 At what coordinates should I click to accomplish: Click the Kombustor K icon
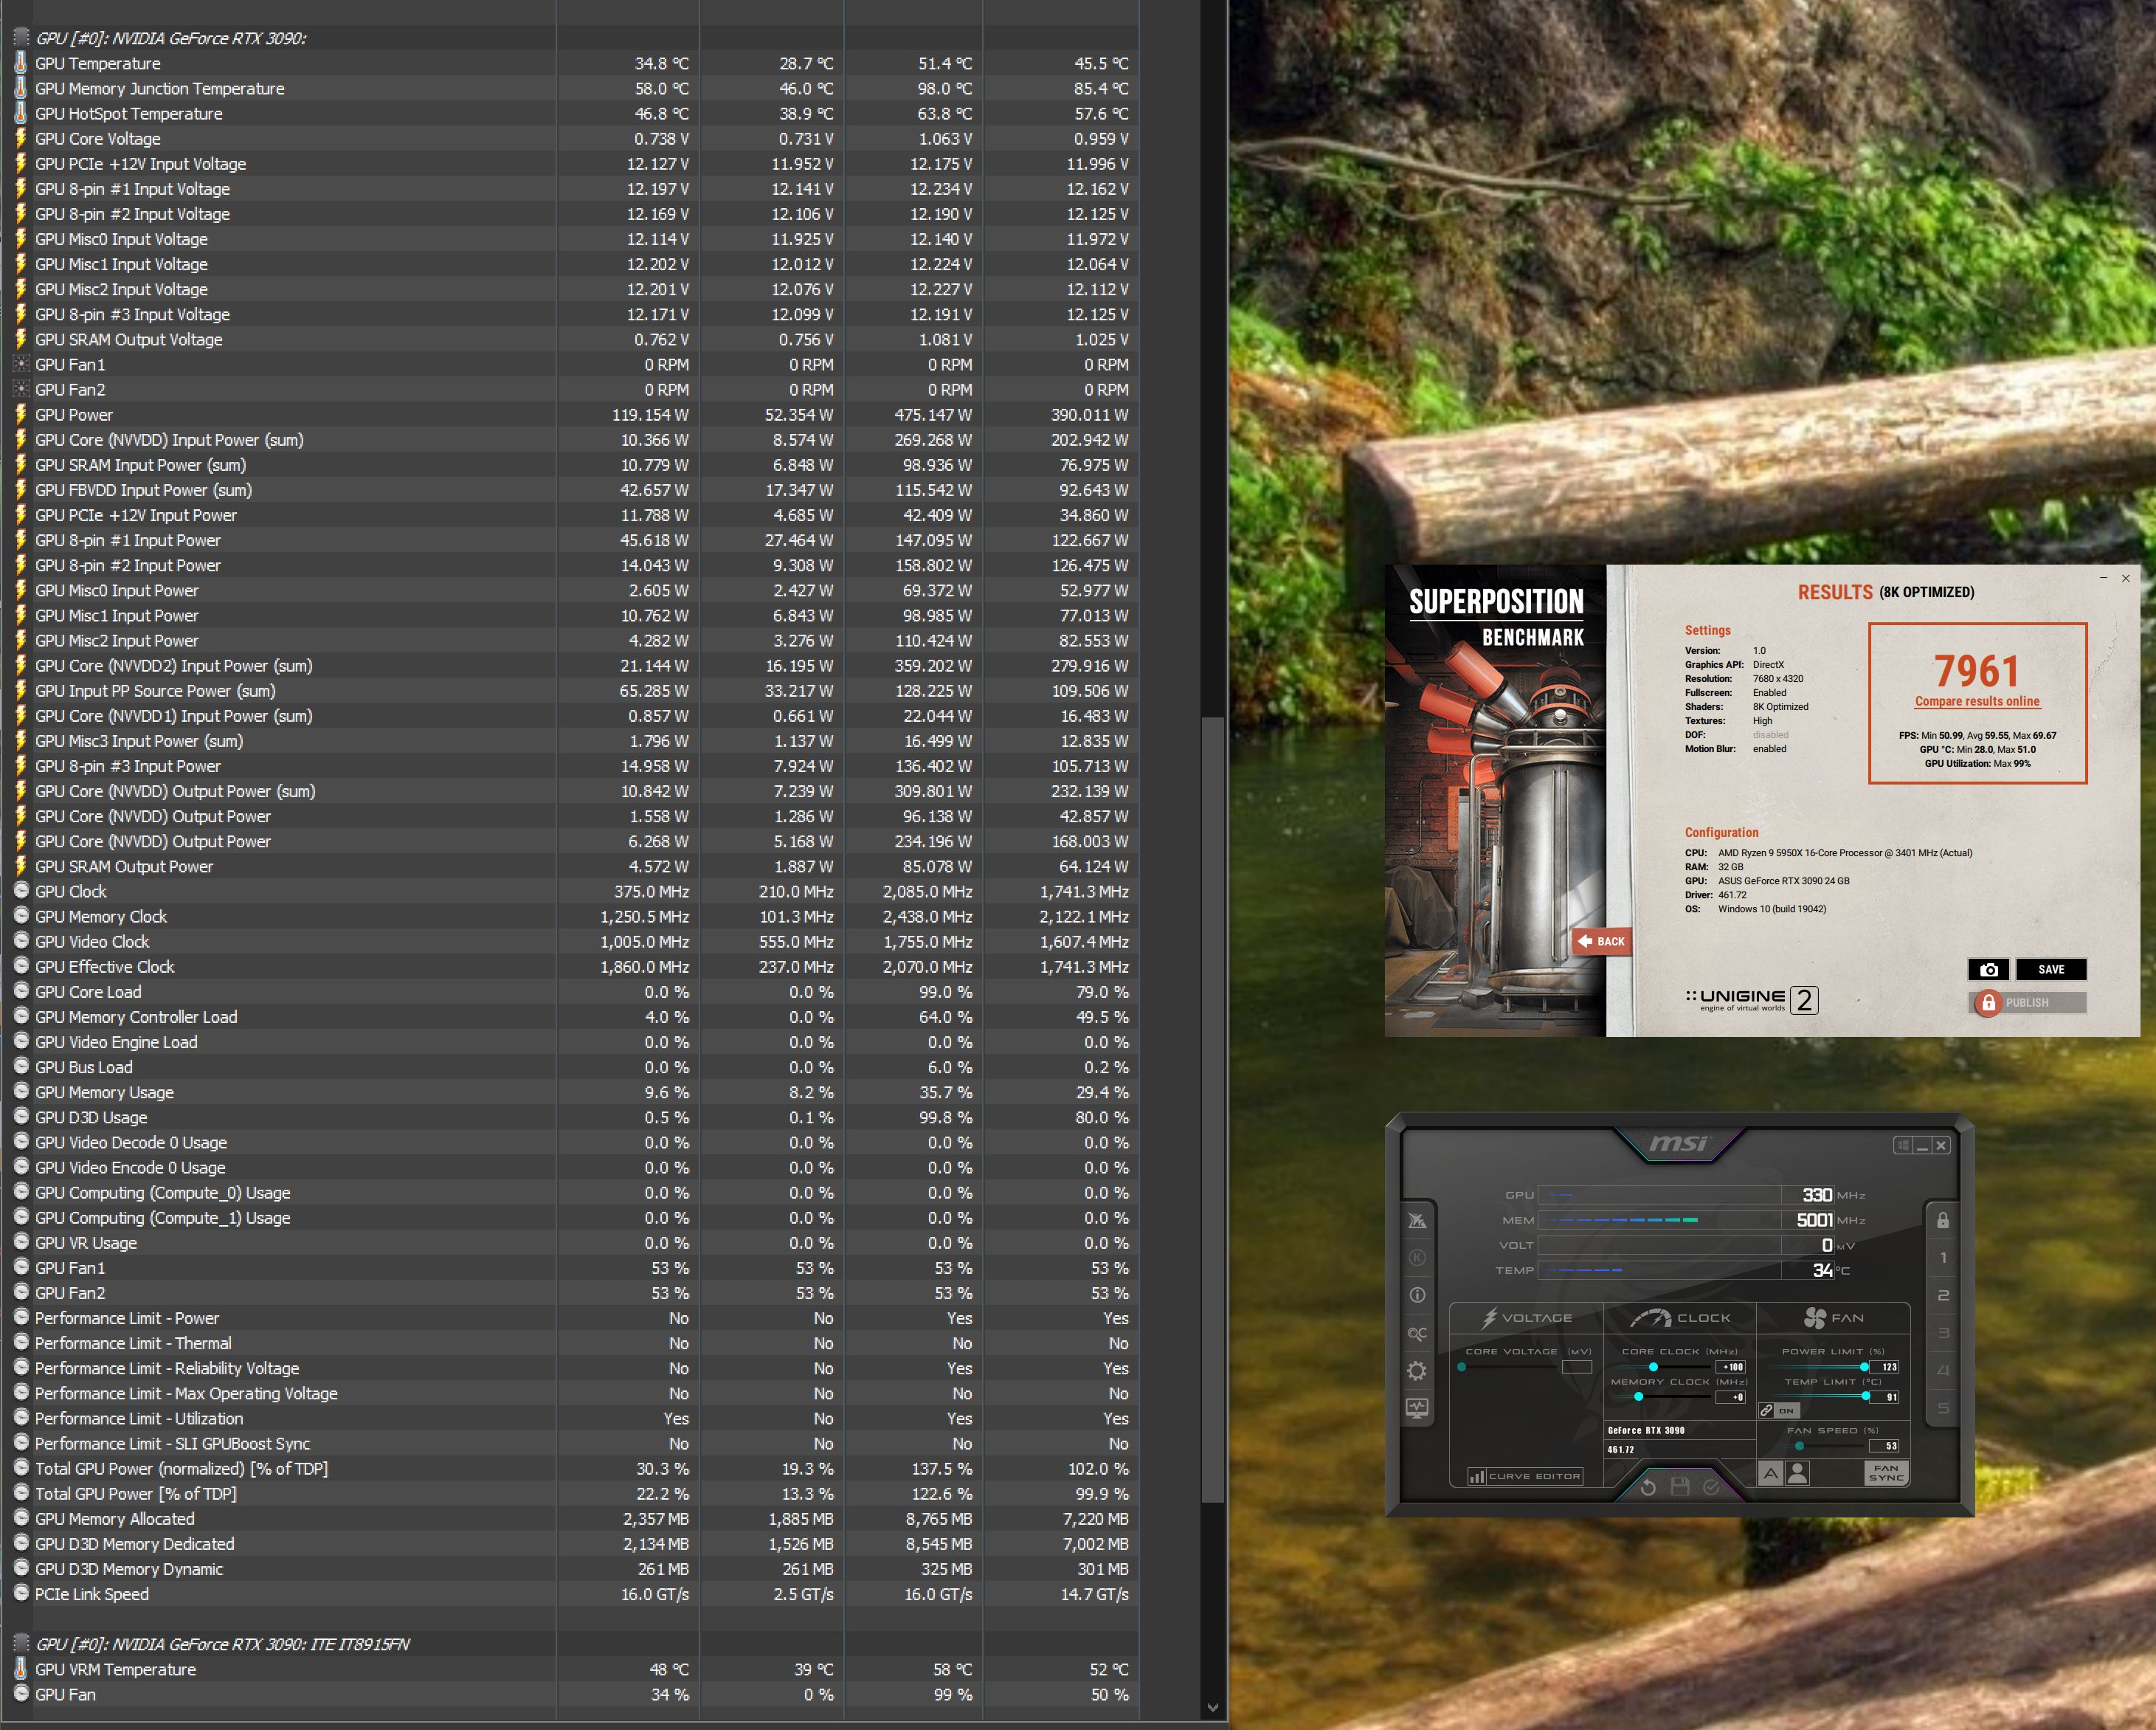(1417, 1258)
